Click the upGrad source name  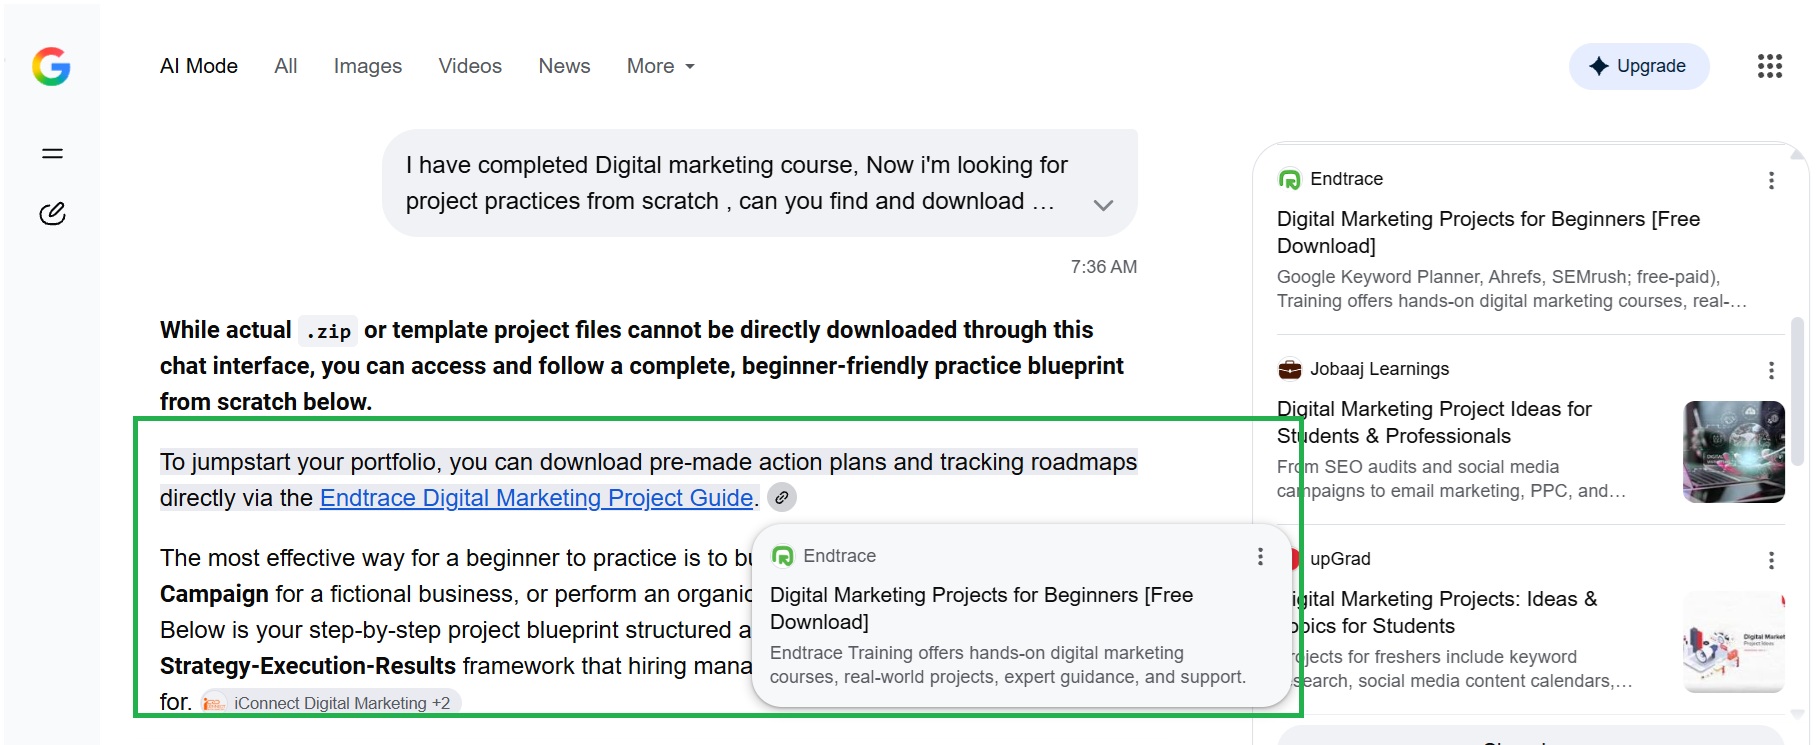(x=1340, y=559)
